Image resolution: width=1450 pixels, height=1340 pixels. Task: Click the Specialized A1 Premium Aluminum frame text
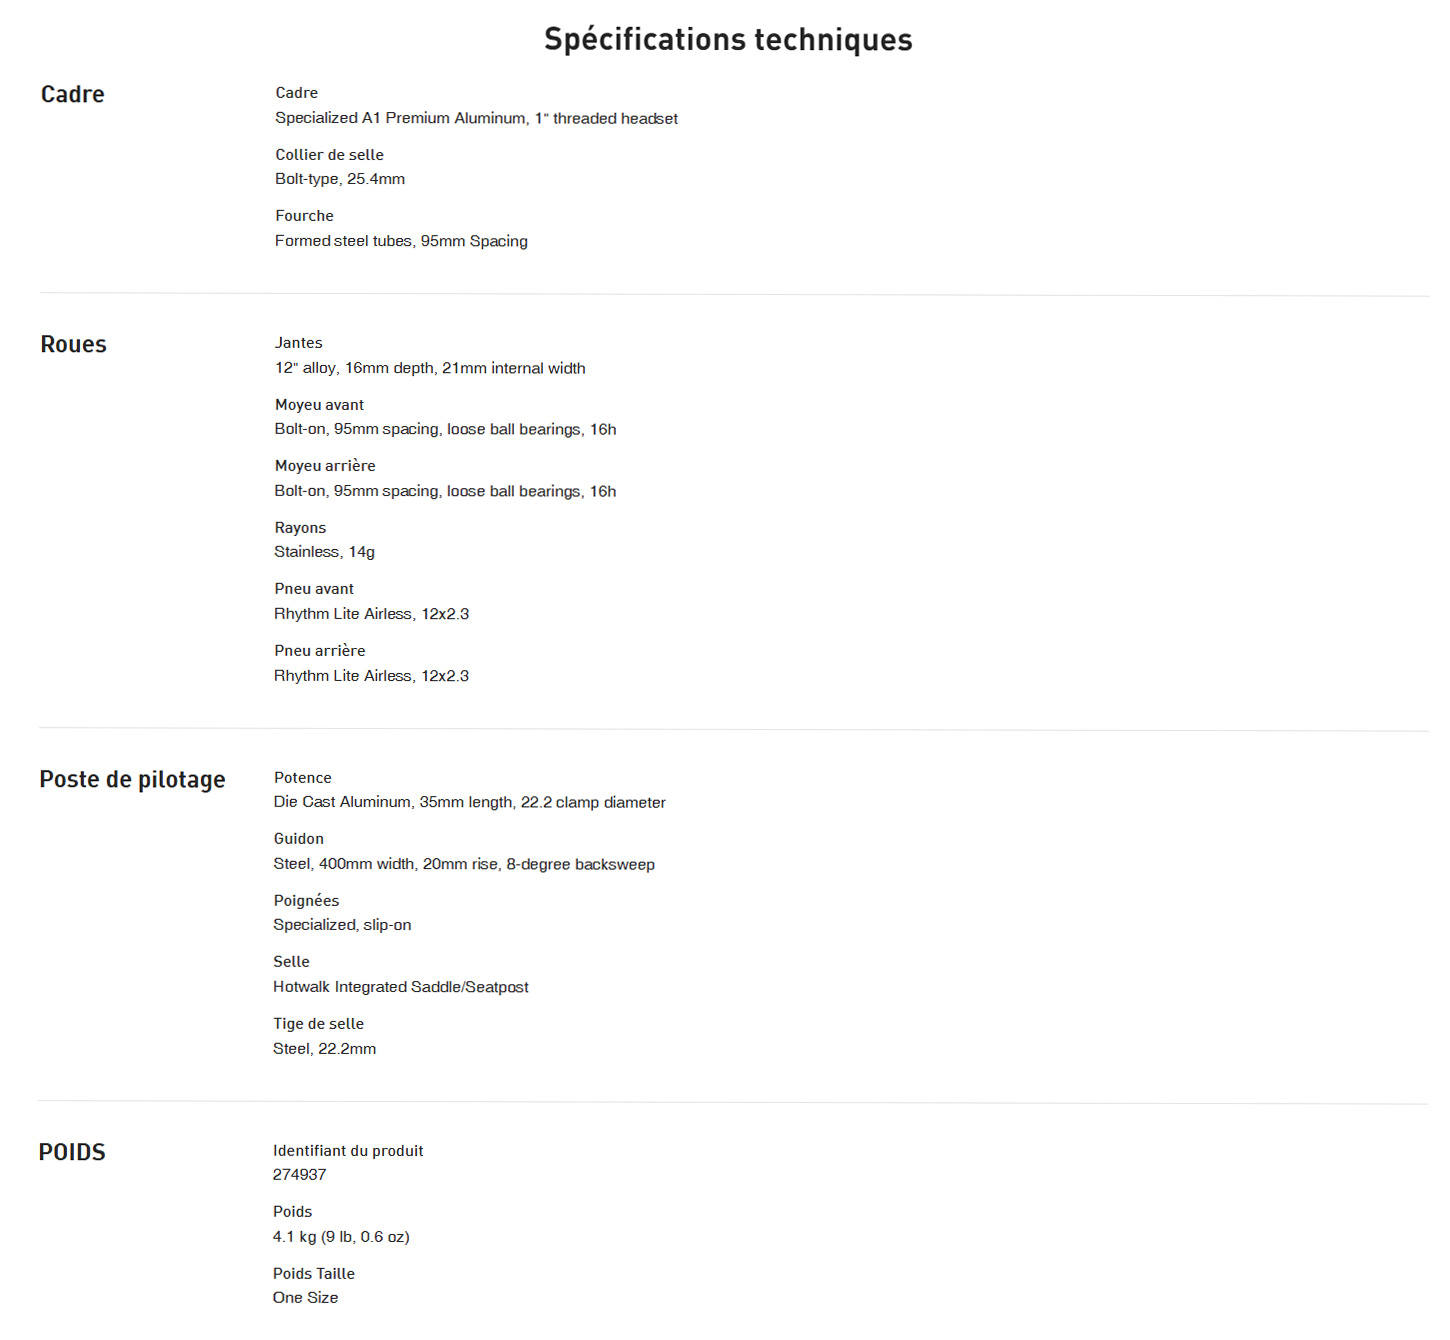click(476, 118)
